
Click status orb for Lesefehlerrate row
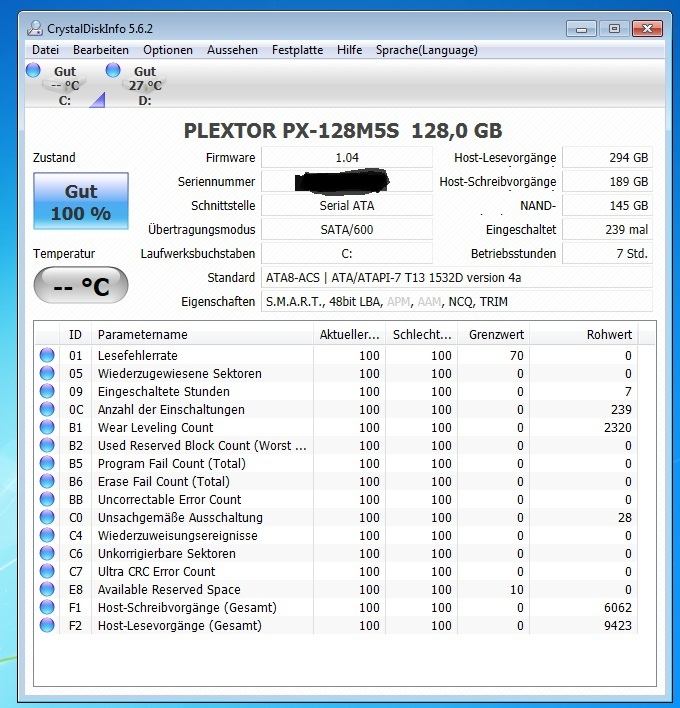click(x=47, y=355)
